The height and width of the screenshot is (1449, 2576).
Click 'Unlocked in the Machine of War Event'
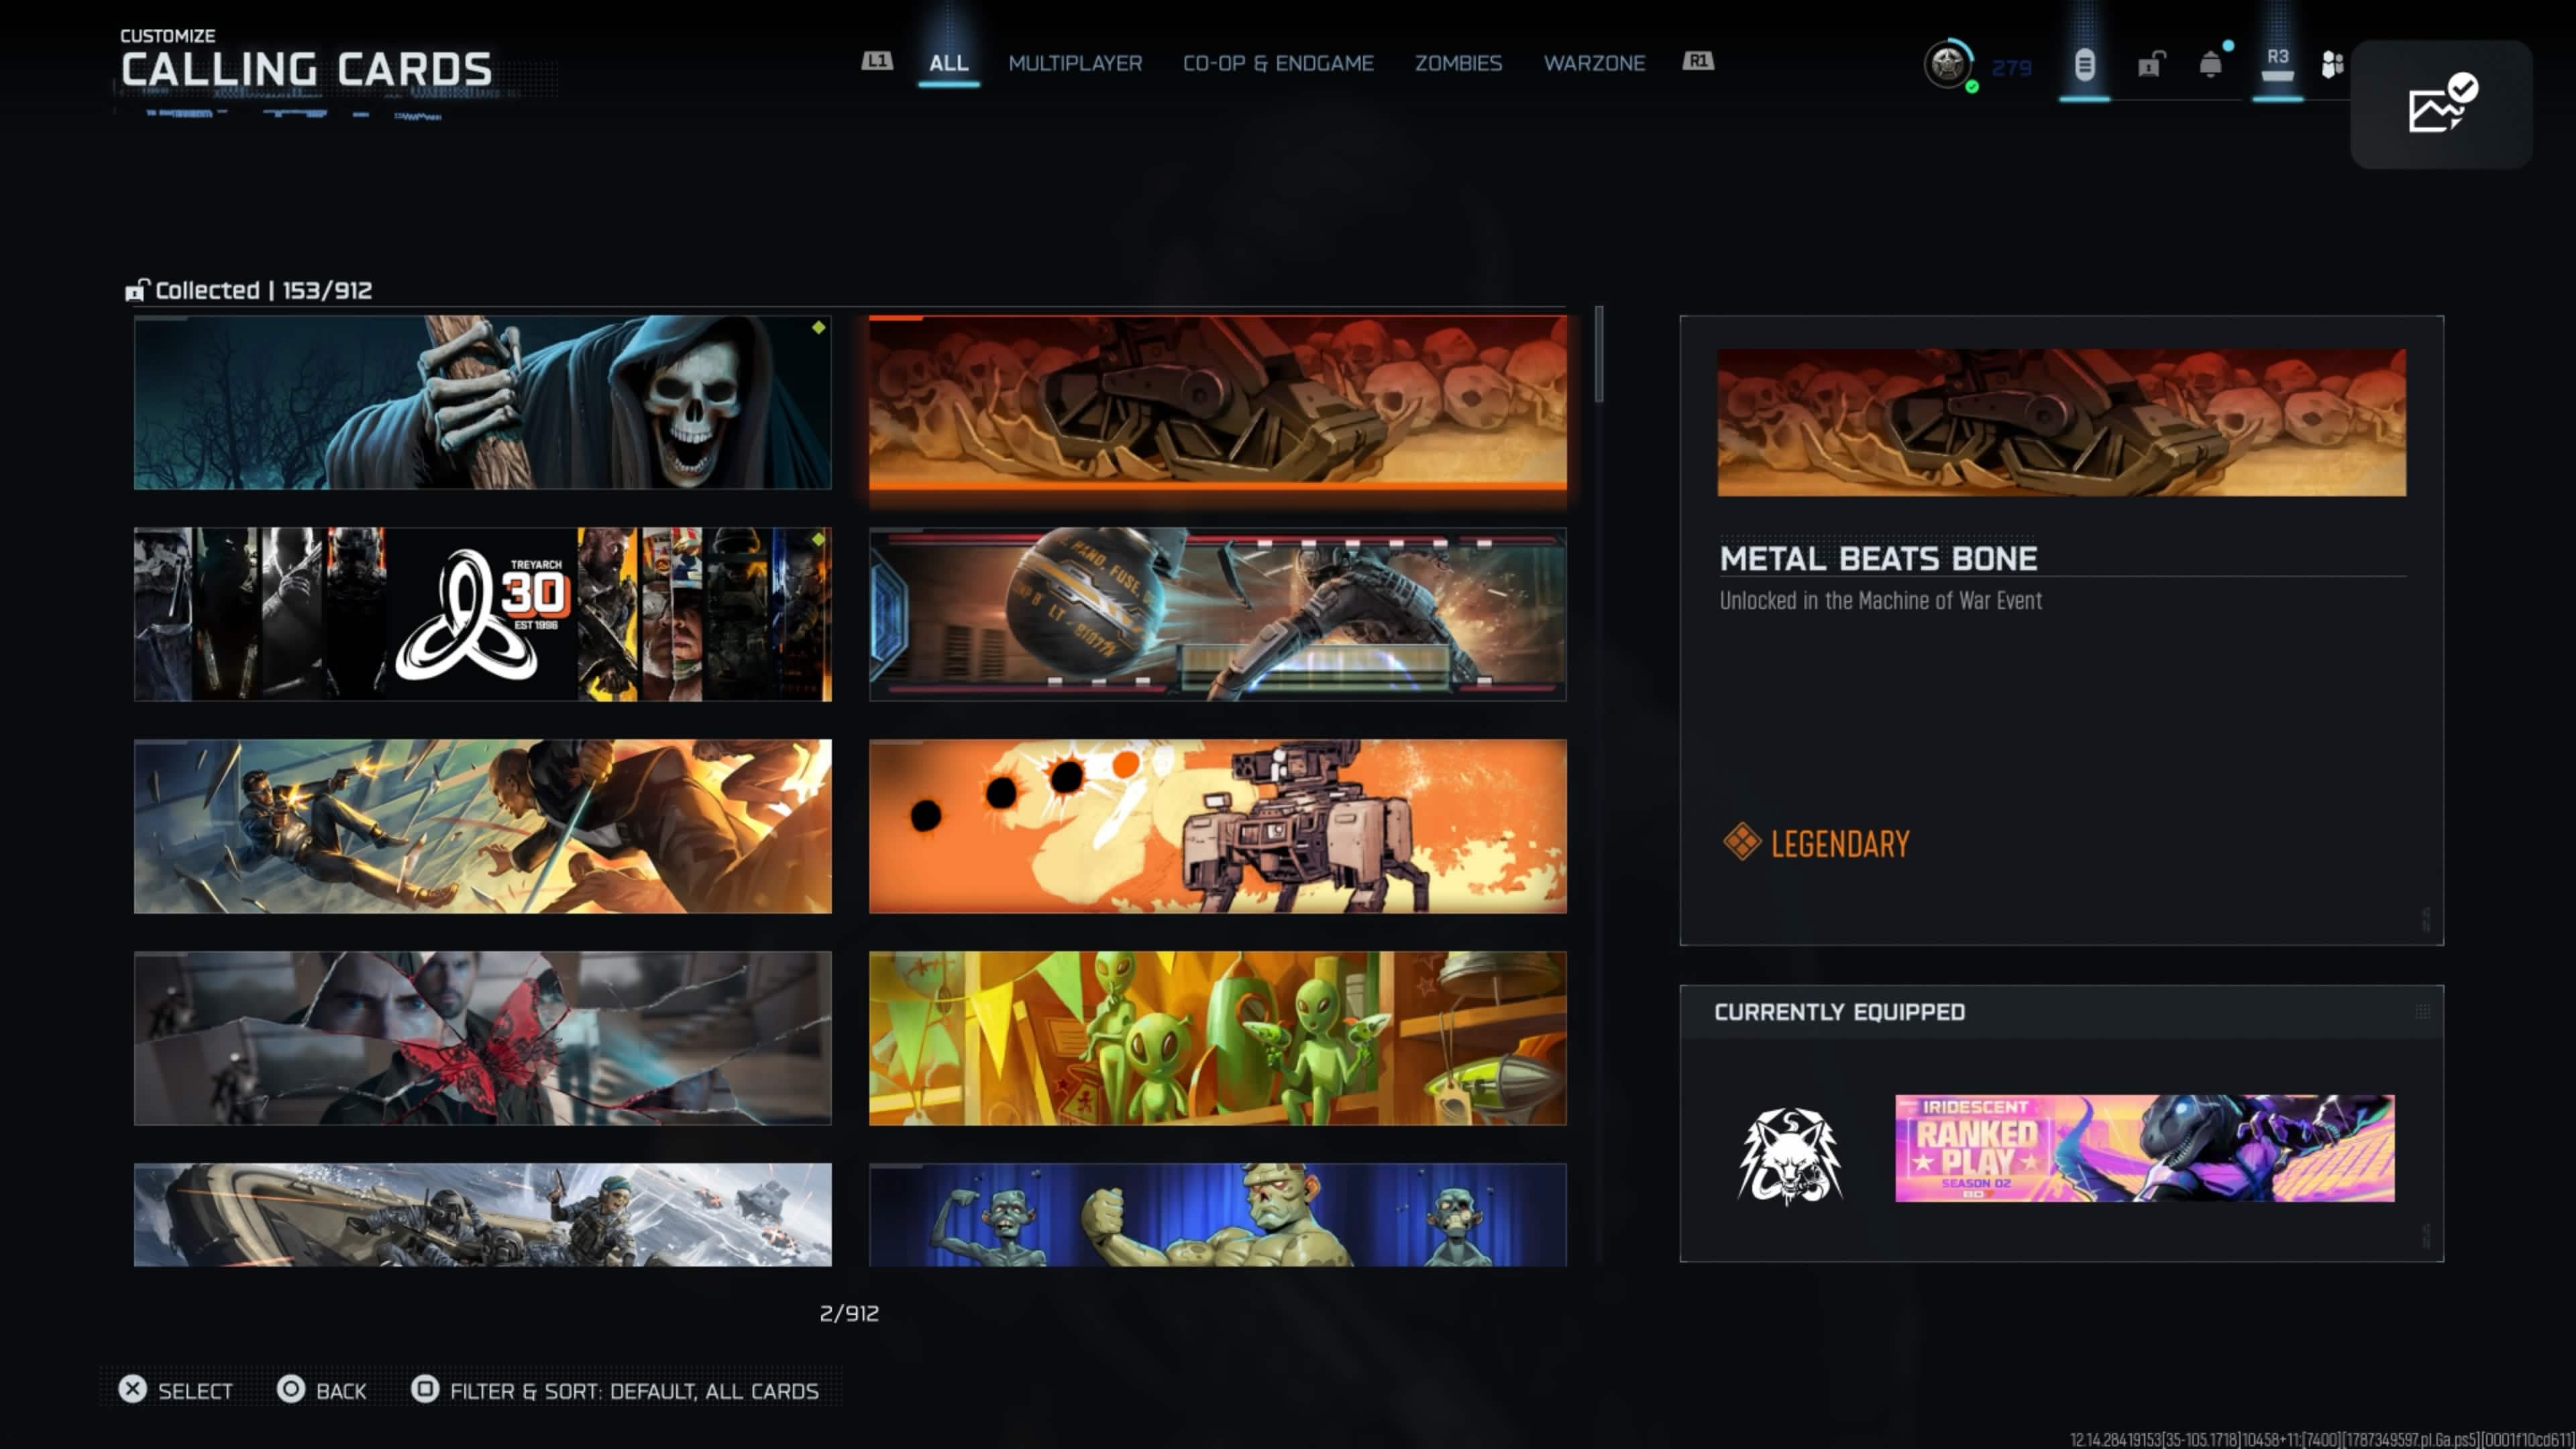[1880, 600]
